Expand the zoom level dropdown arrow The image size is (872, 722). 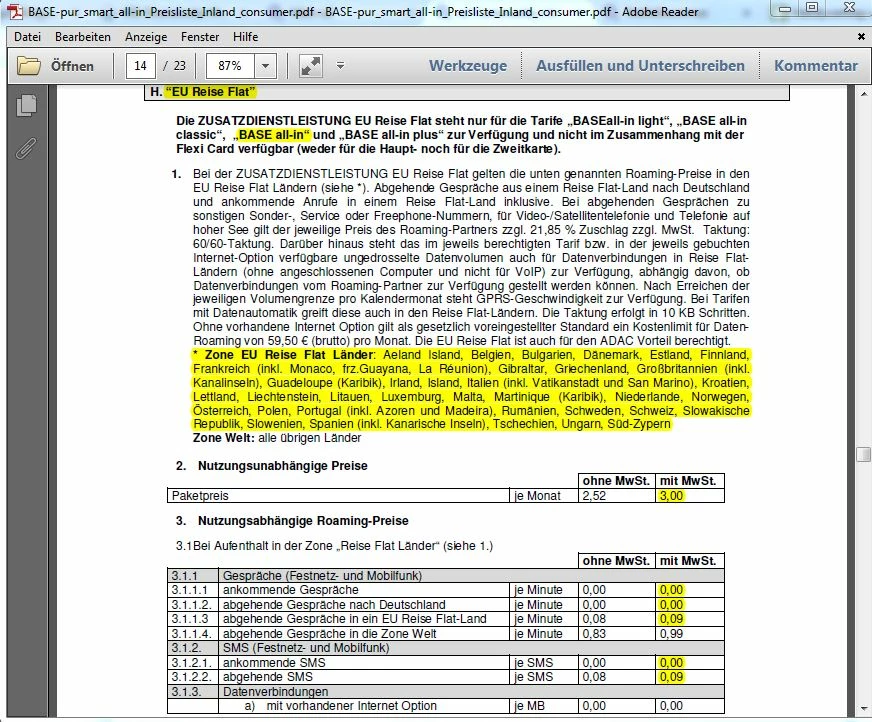[x=265, y=66]
